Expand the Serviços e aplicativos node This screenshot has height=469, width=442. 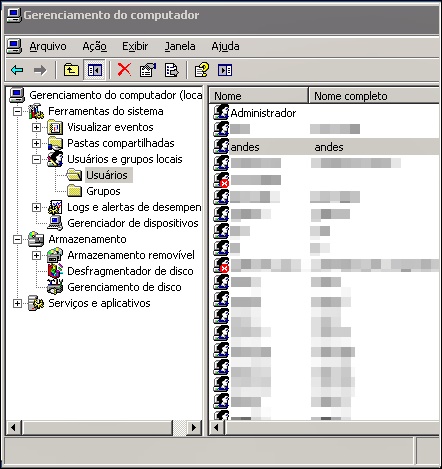17,303
